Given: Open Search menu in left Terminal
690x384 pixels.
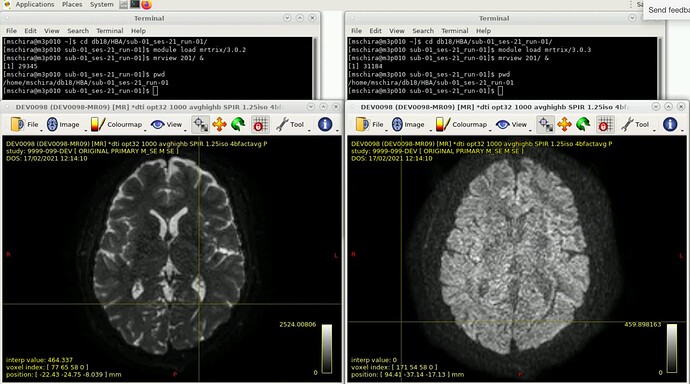Looking at the screenshot, I should click(78, 31).
